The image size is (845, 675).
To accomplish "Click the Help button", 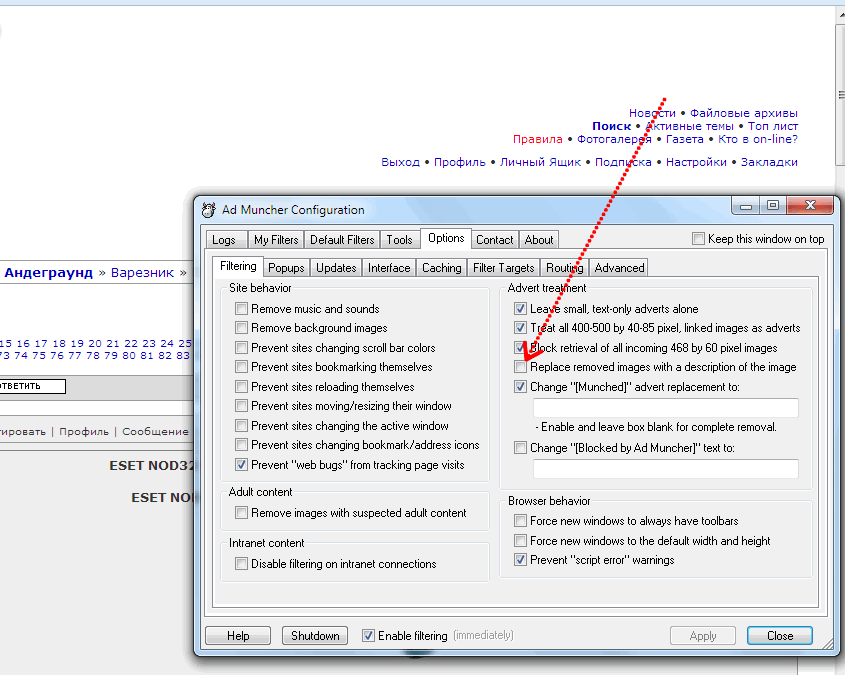I will click(238, 636).
